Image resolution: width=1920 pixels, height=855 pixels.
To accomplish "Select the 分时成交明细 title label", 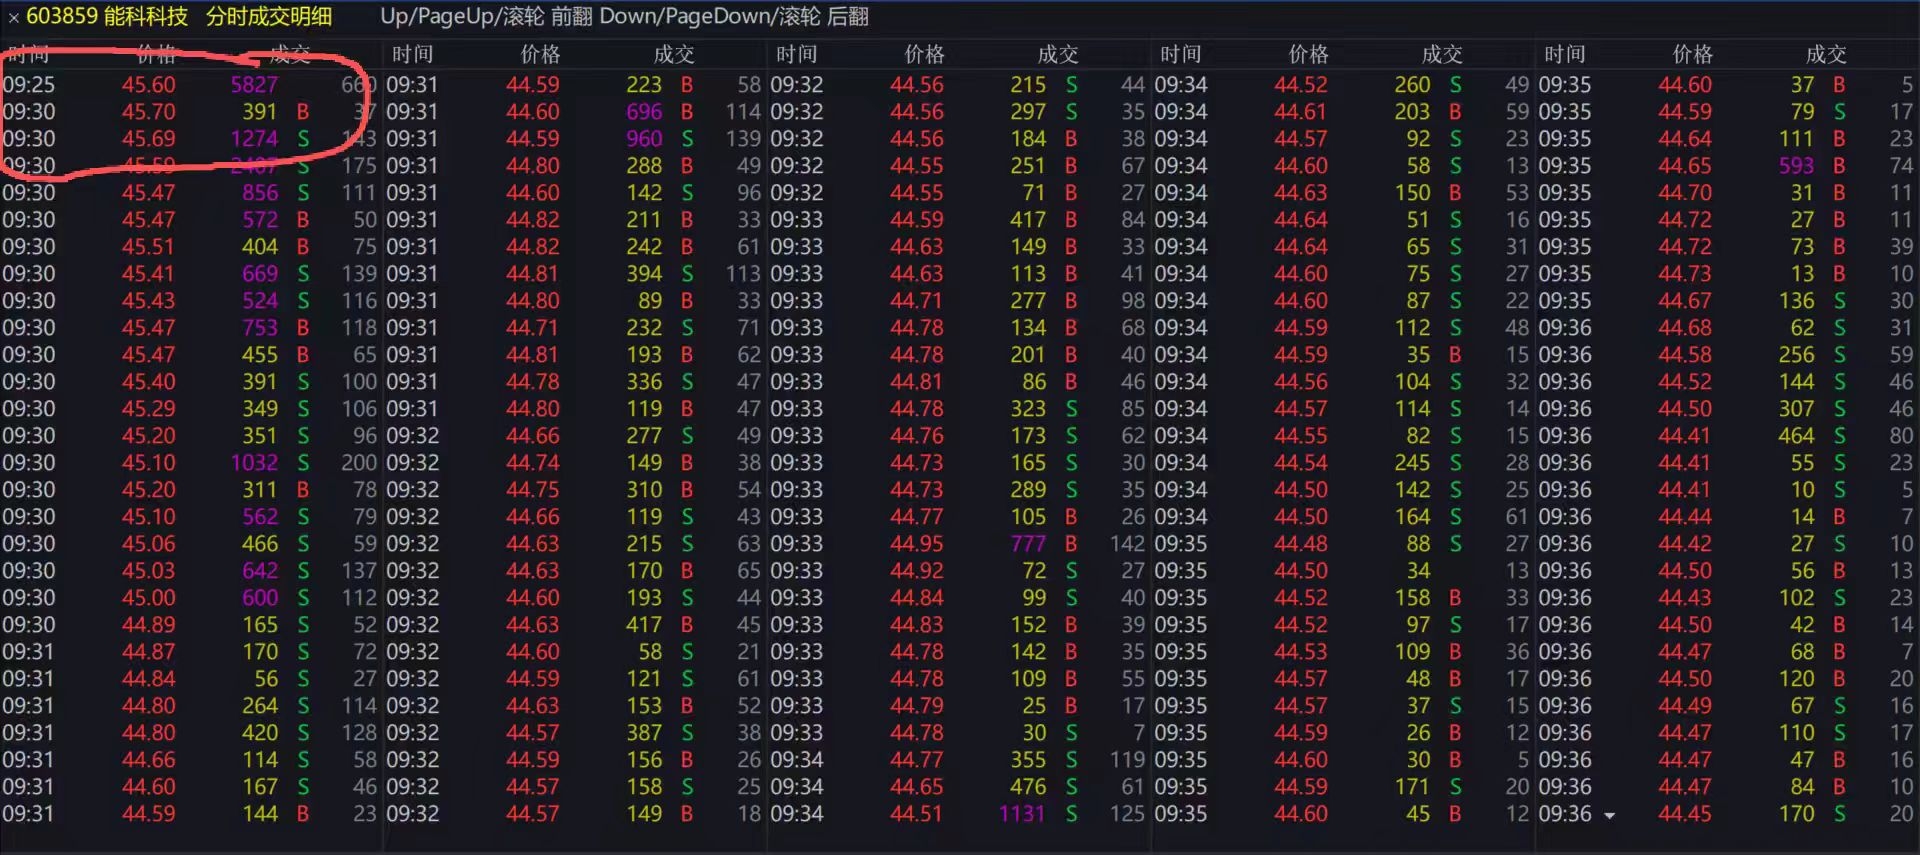I will (x=269, y=17).
